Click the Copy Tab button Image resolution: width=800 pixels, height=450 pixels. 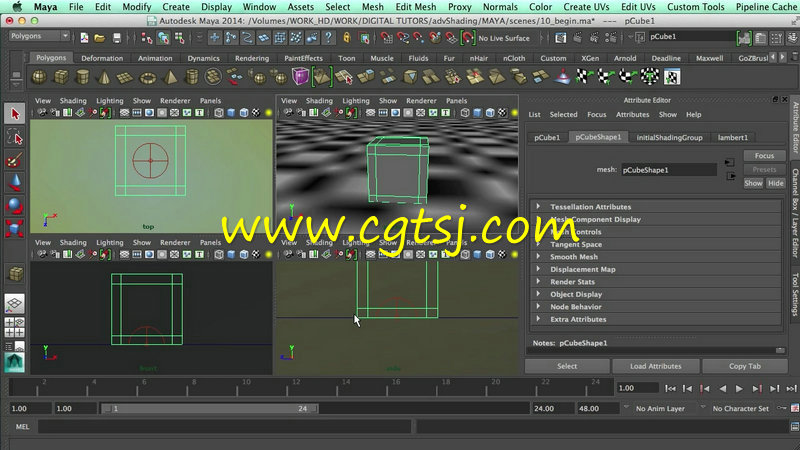click(744, 366)
